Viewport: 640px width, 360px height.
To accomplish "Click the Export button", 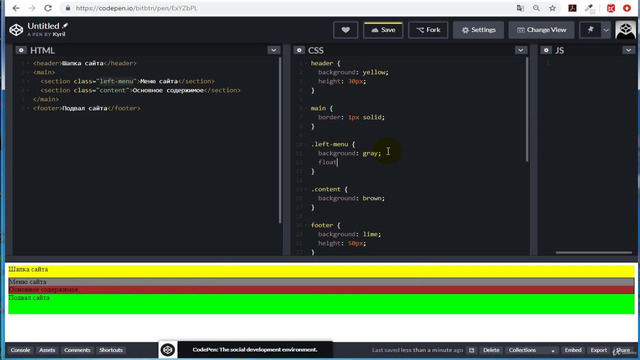I will [x=599, y=350].
